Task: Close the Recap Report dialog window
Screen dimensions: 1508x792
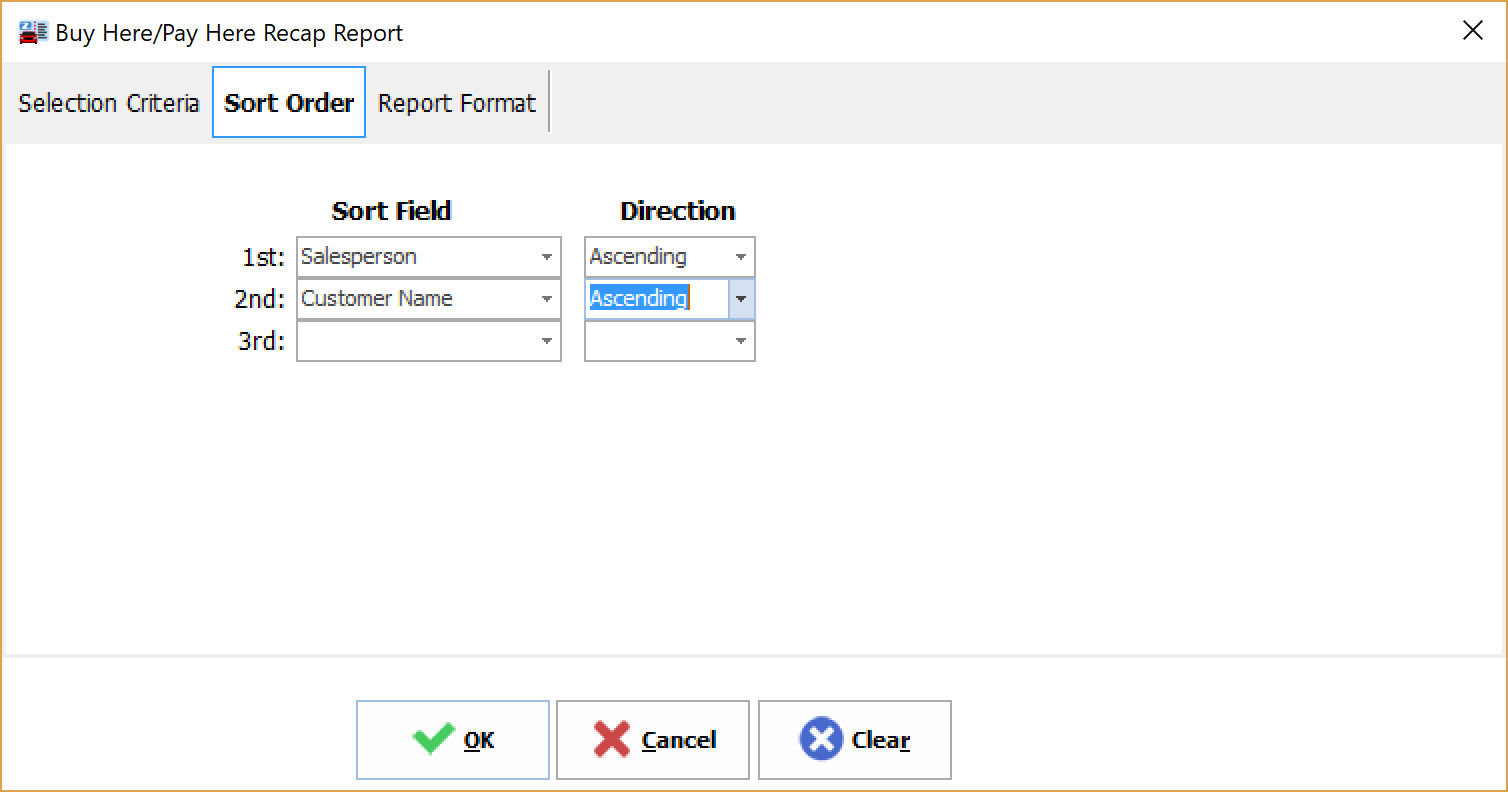Action: [x=1472, y=31]
